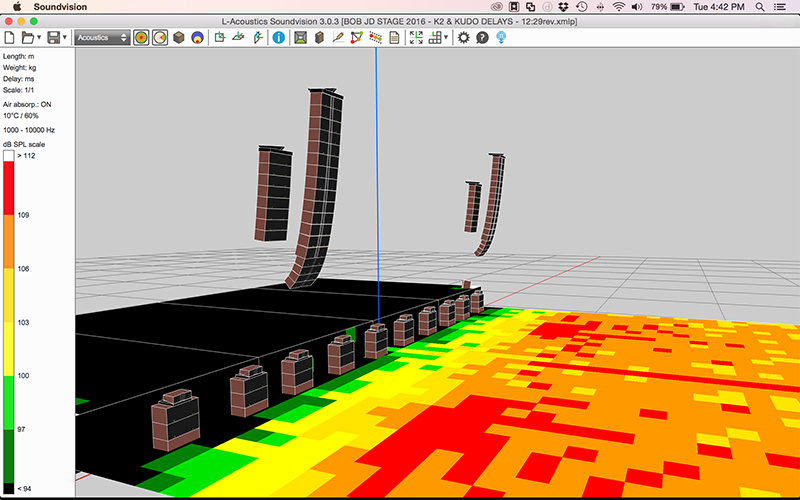Viewport: 800px width, 500px height.
Task: Select the vertical axis view icon
Action: tap(258, 37)
